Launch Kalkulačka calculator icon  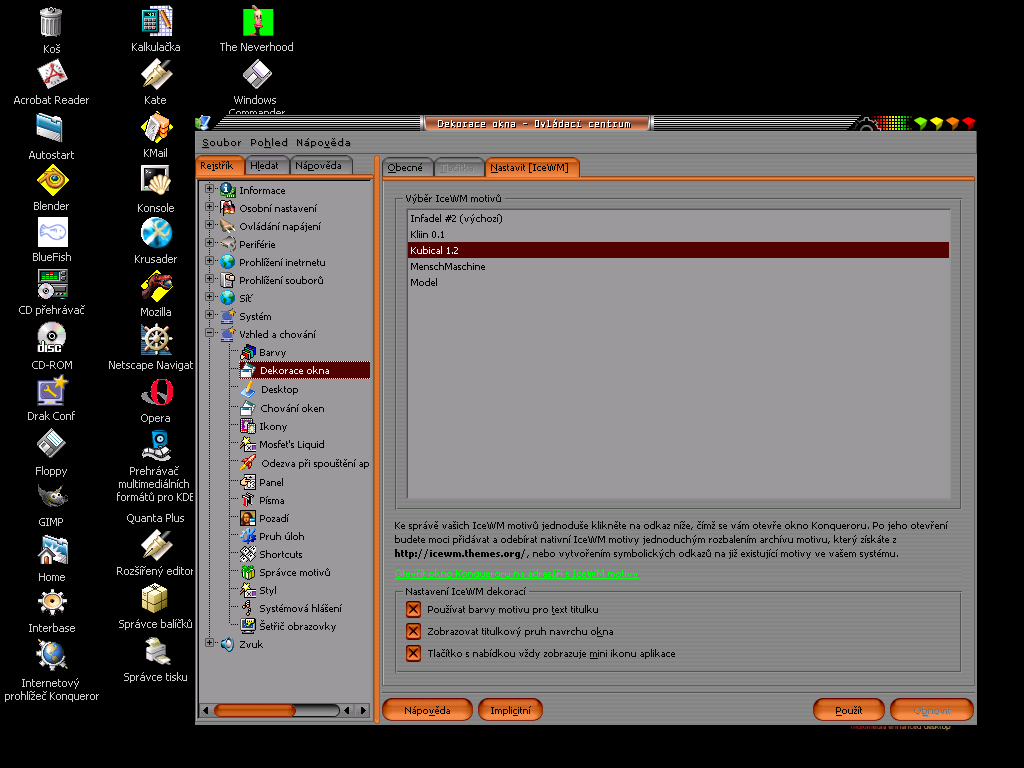pos(156,22)
